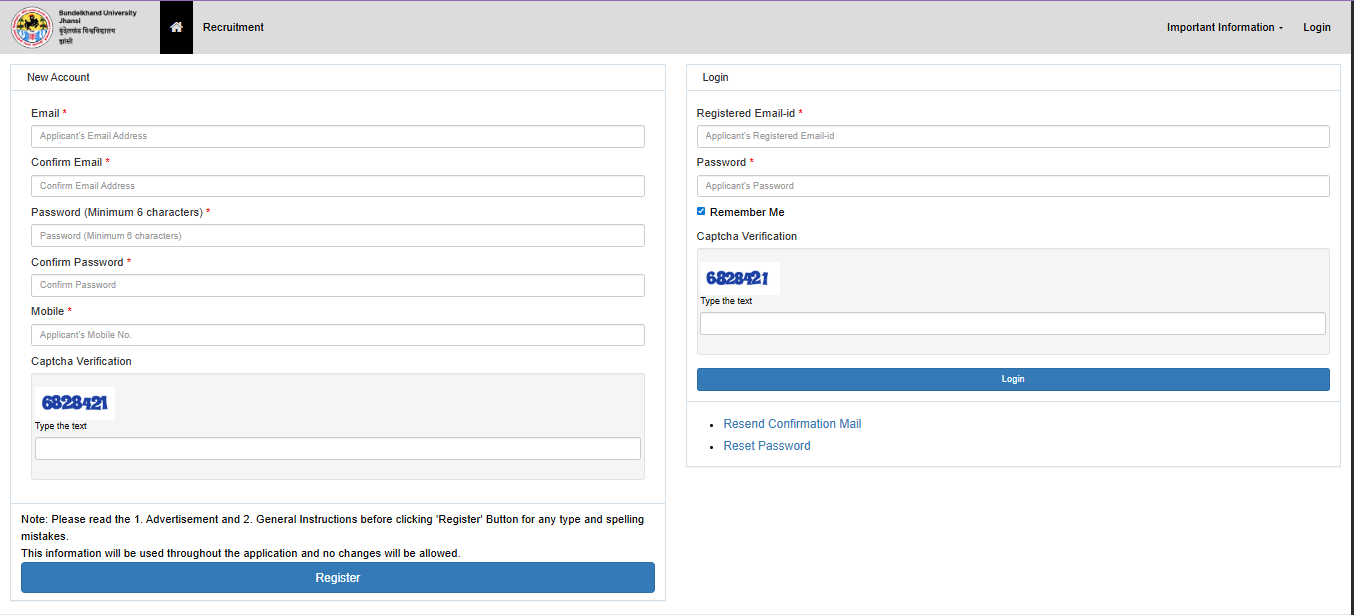Screen dimensions: 1354x615
Task: Open the Recruitment menu item
Action: pos(233,27)
